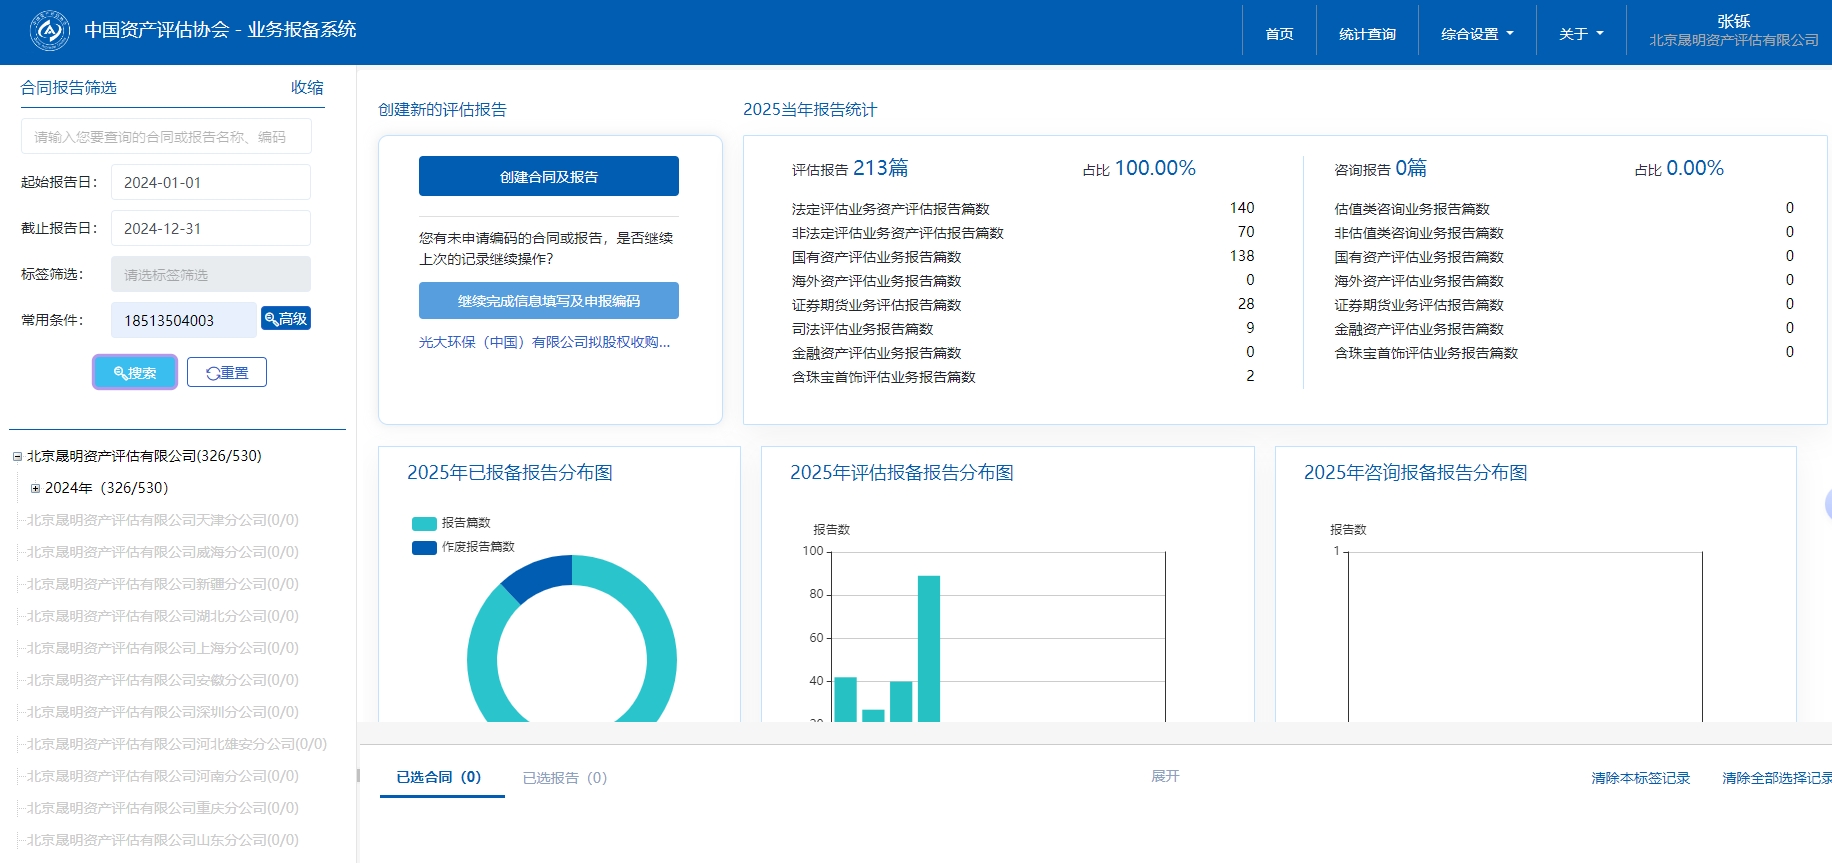1832x863 pixels.
Task: Click the magnifier icon on 搜索 button
Action: point(120,373)
